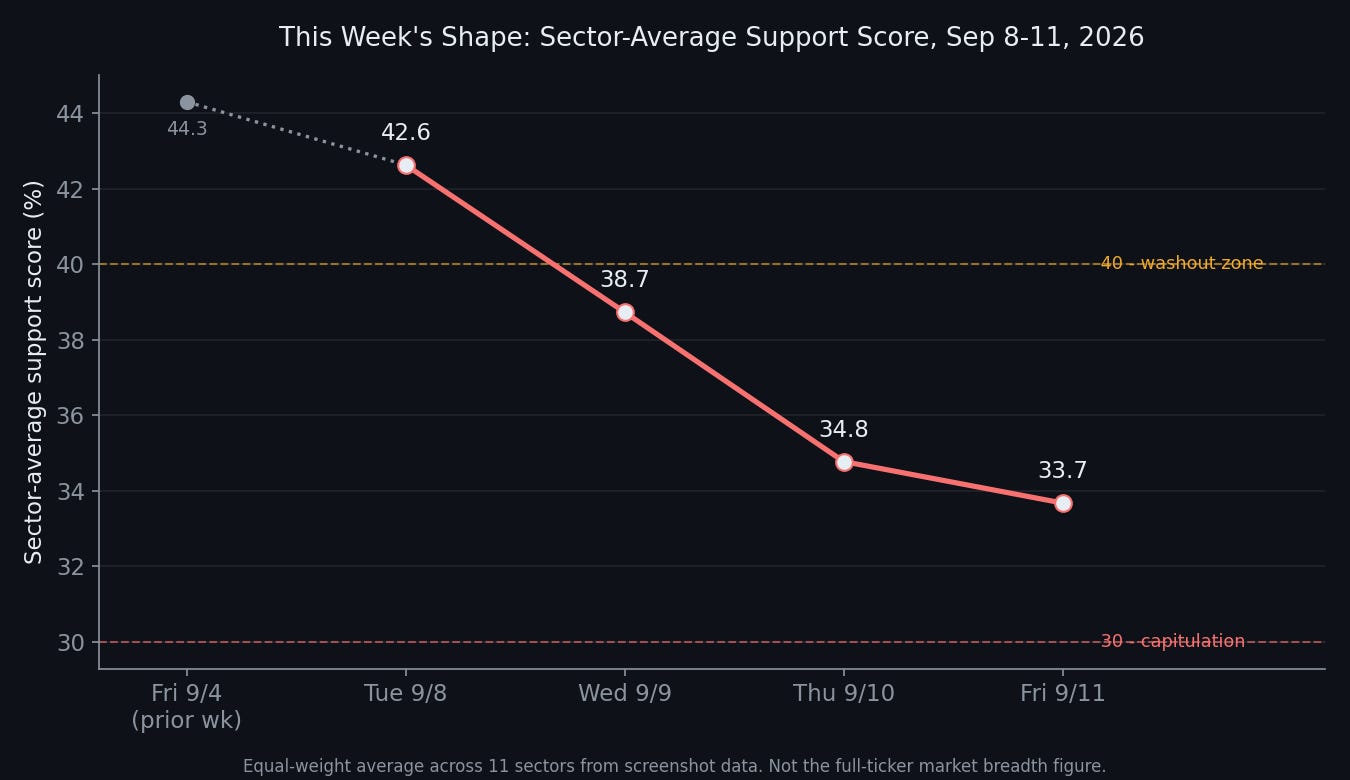Click the Wed 9/9 data point marker
This screenshot has height=780, width=1350.
(625, 312)
